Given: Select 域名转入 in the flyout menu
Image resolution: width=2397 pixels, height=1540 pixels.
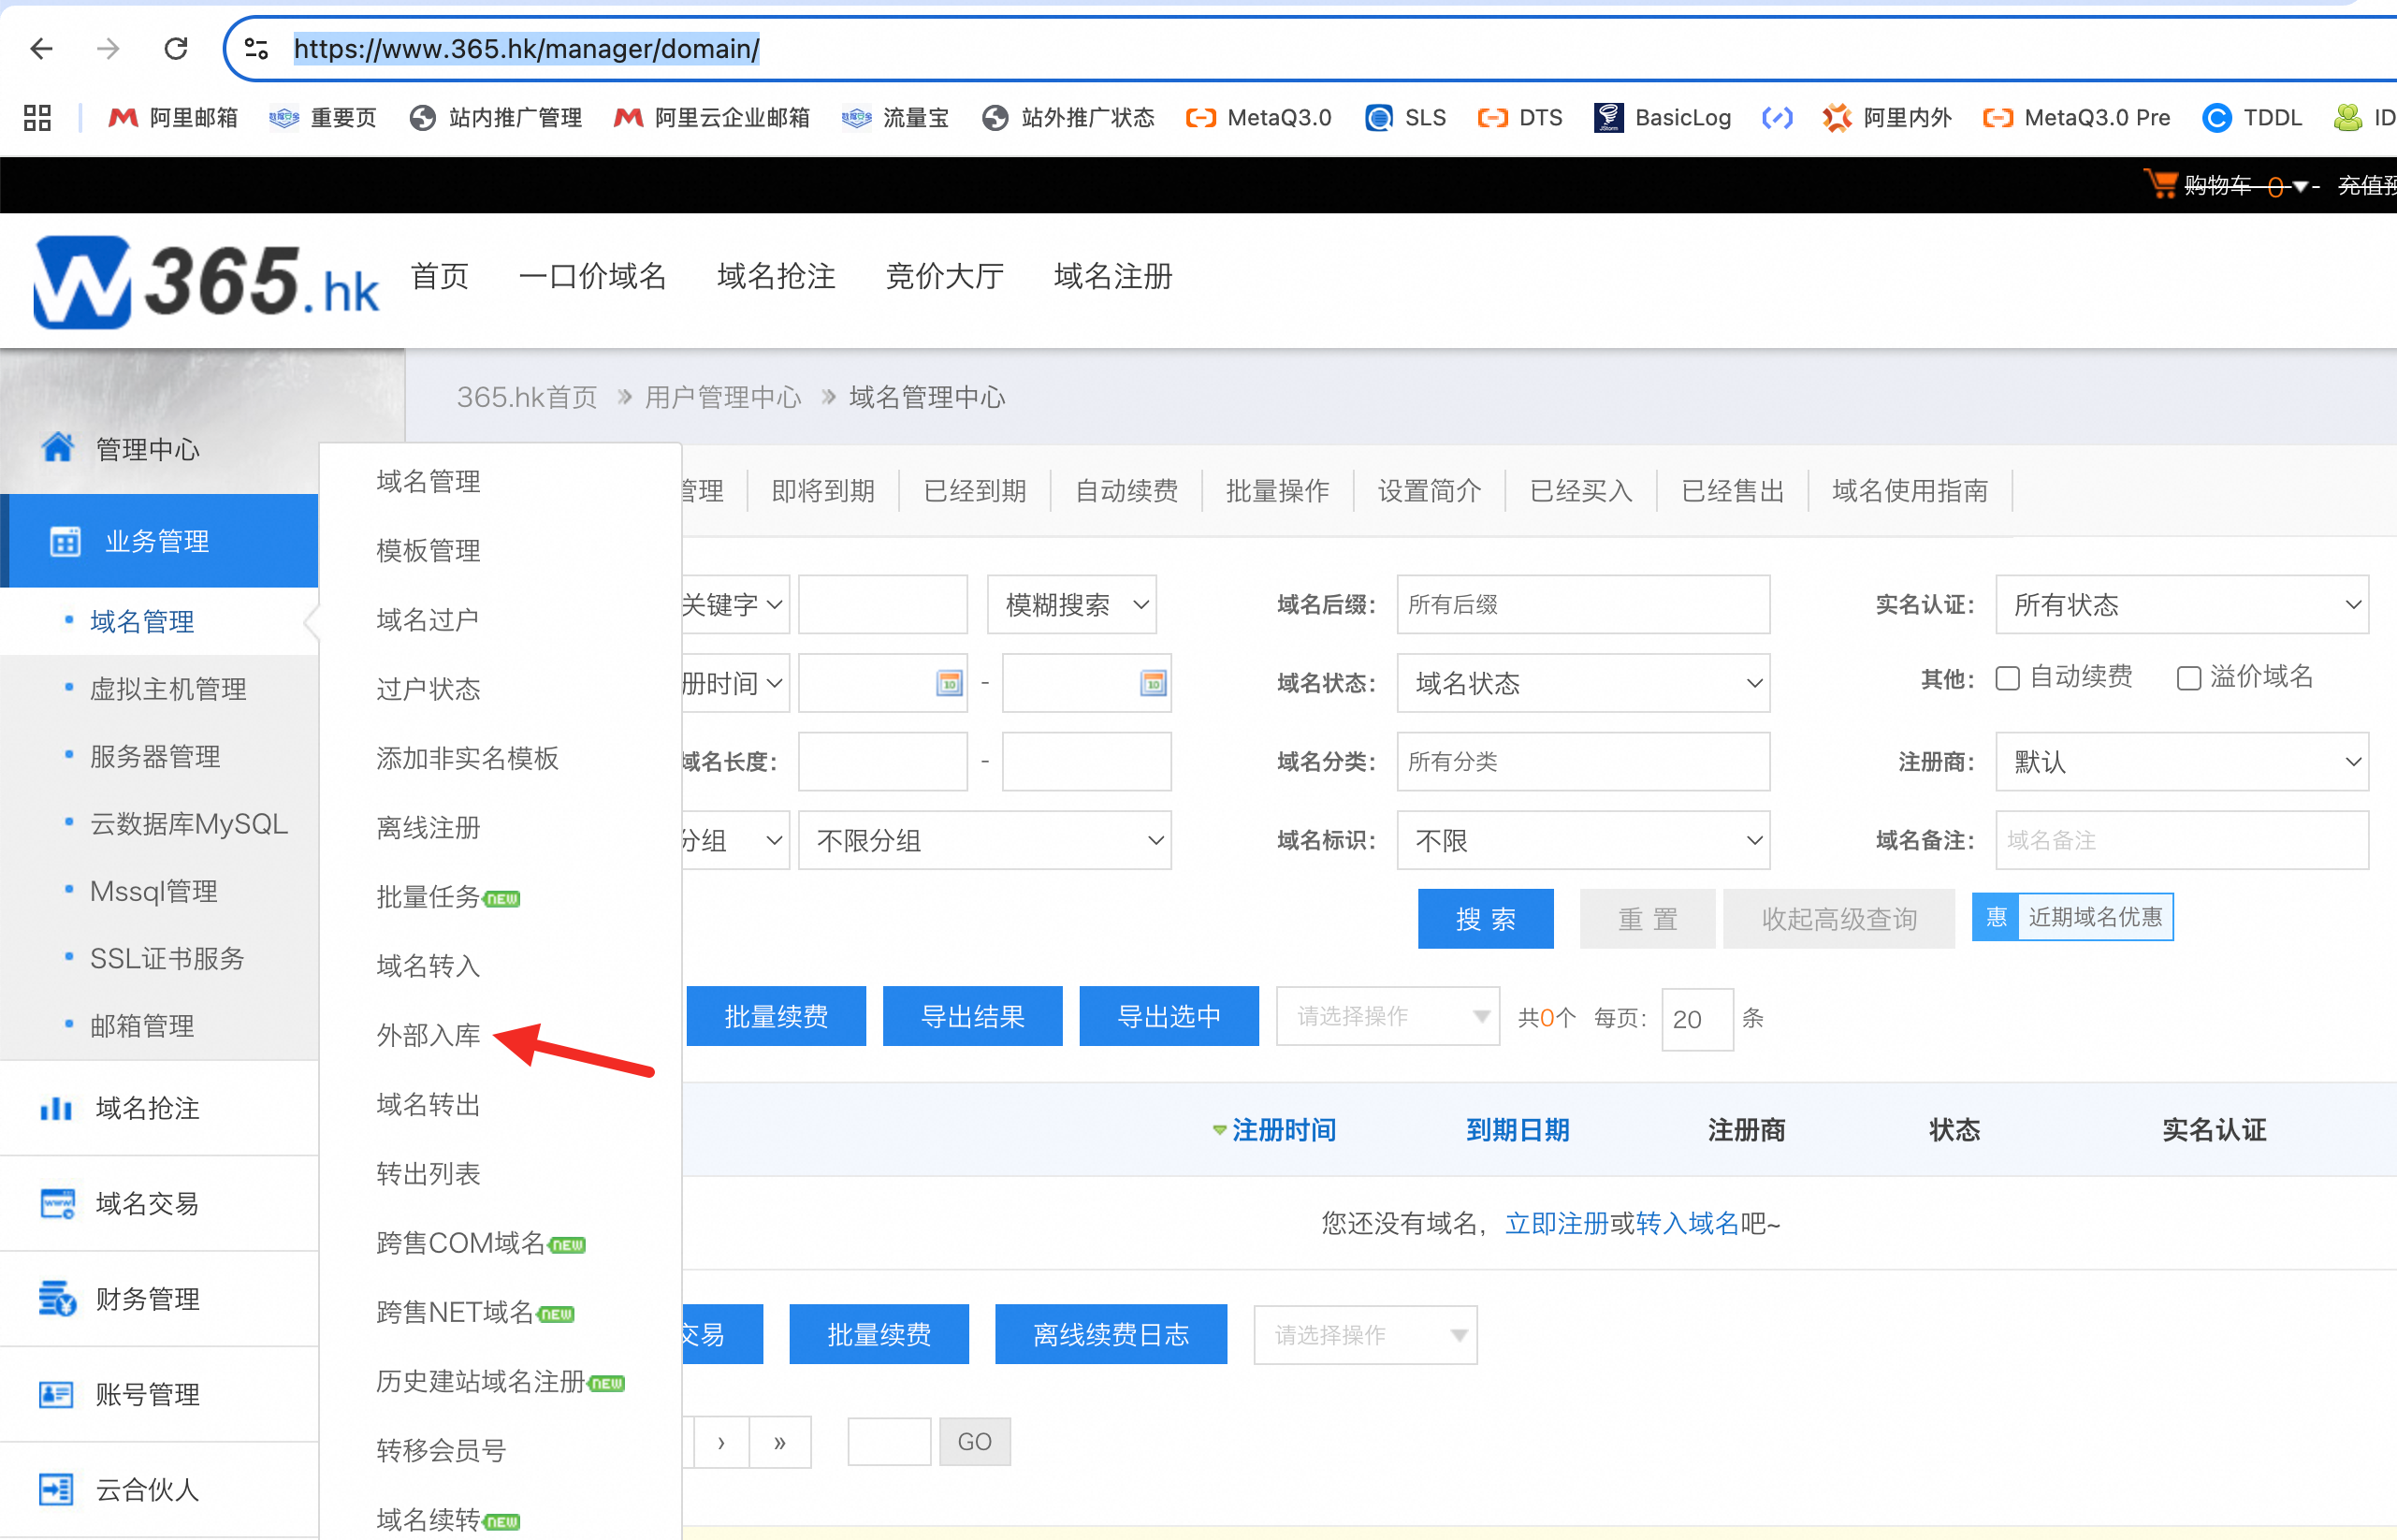Looking at the screenshot, I should [428, 966].
